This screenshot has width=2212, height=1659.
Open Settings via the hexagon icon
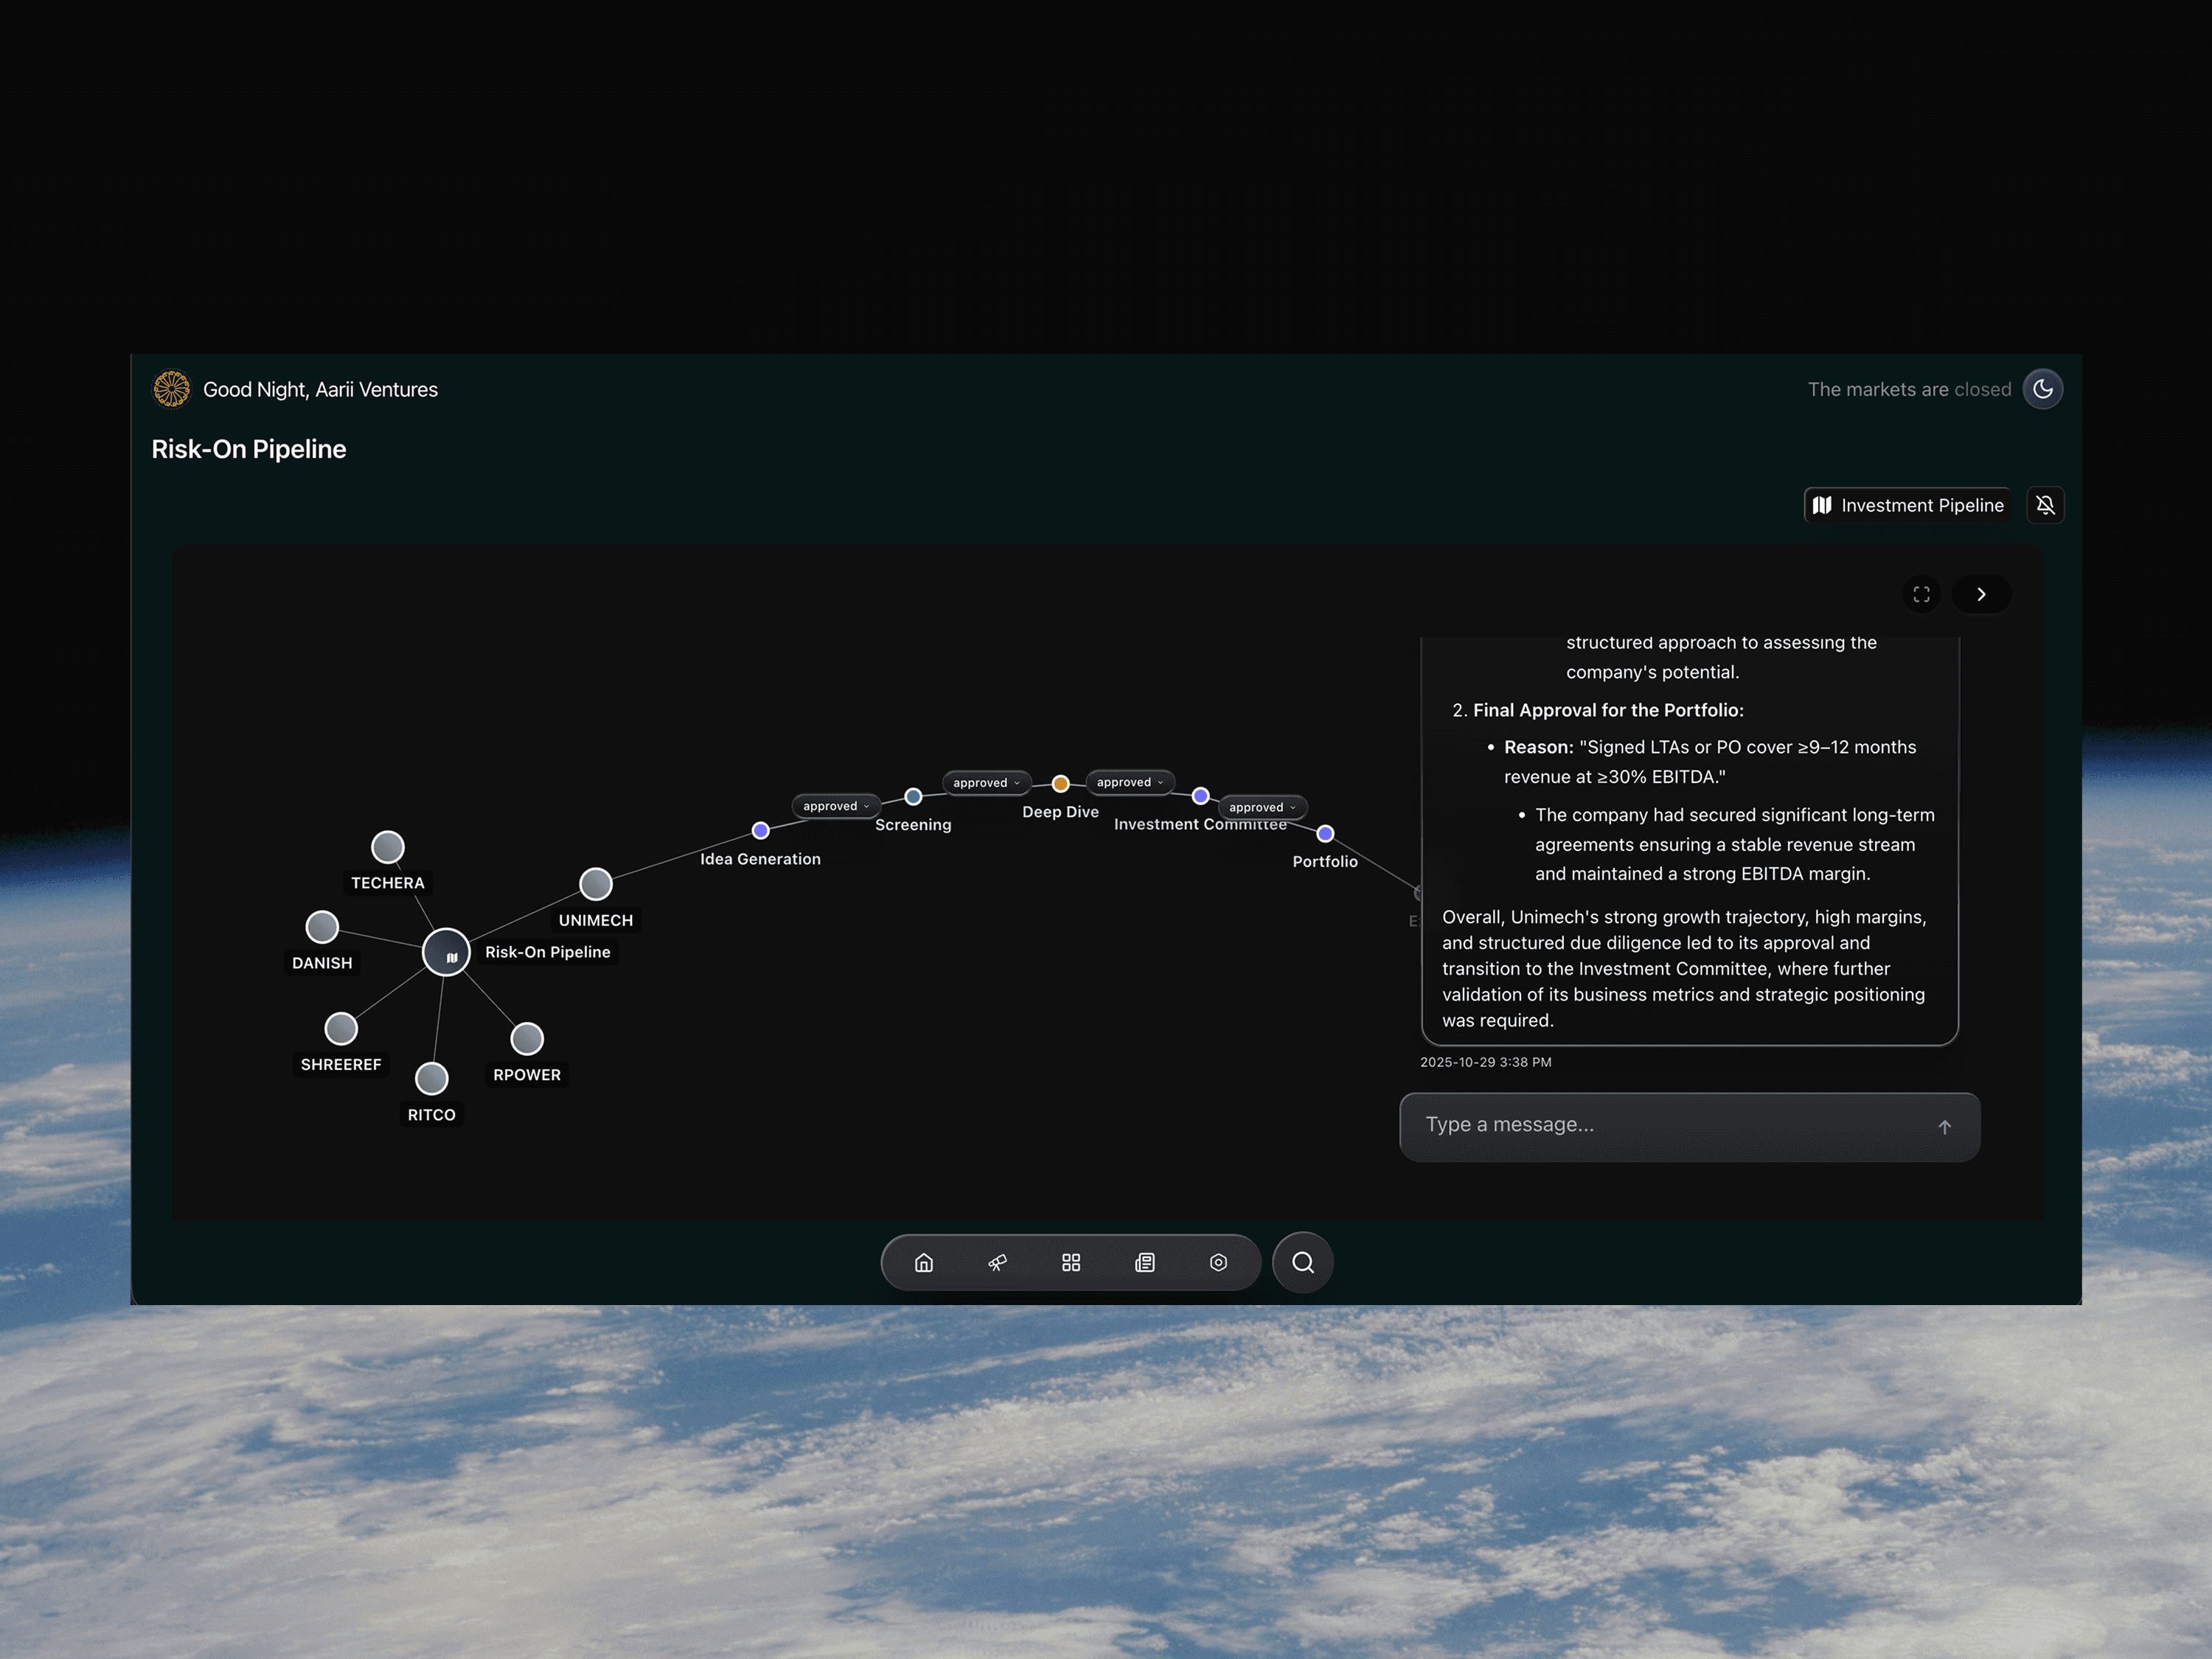coord(1218,1262)
